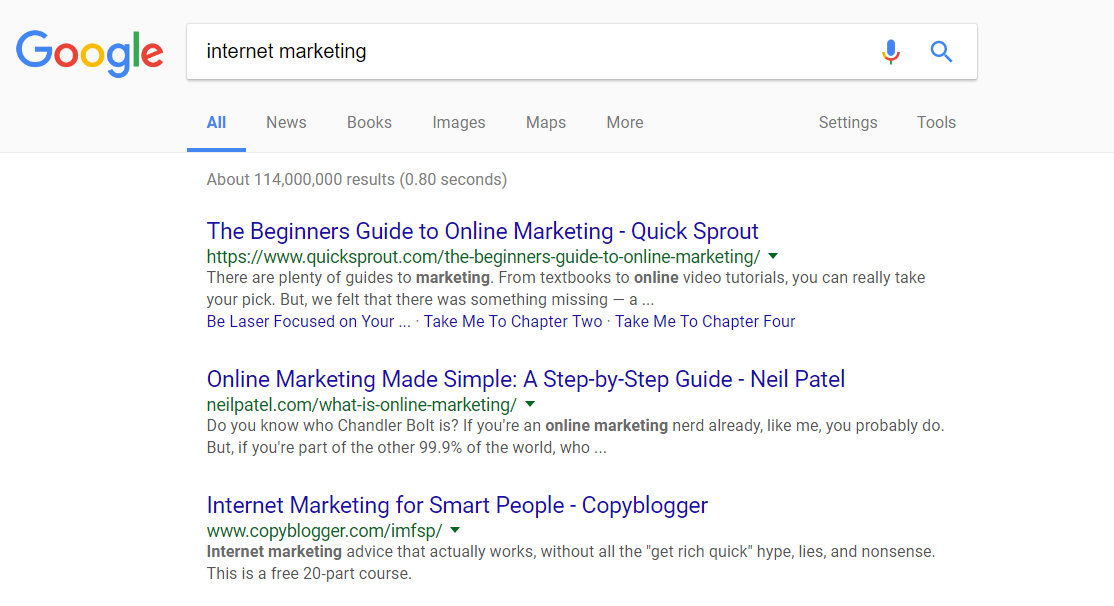Open Online Marketing Made Simple Neil Patel result

coord(526,379)
